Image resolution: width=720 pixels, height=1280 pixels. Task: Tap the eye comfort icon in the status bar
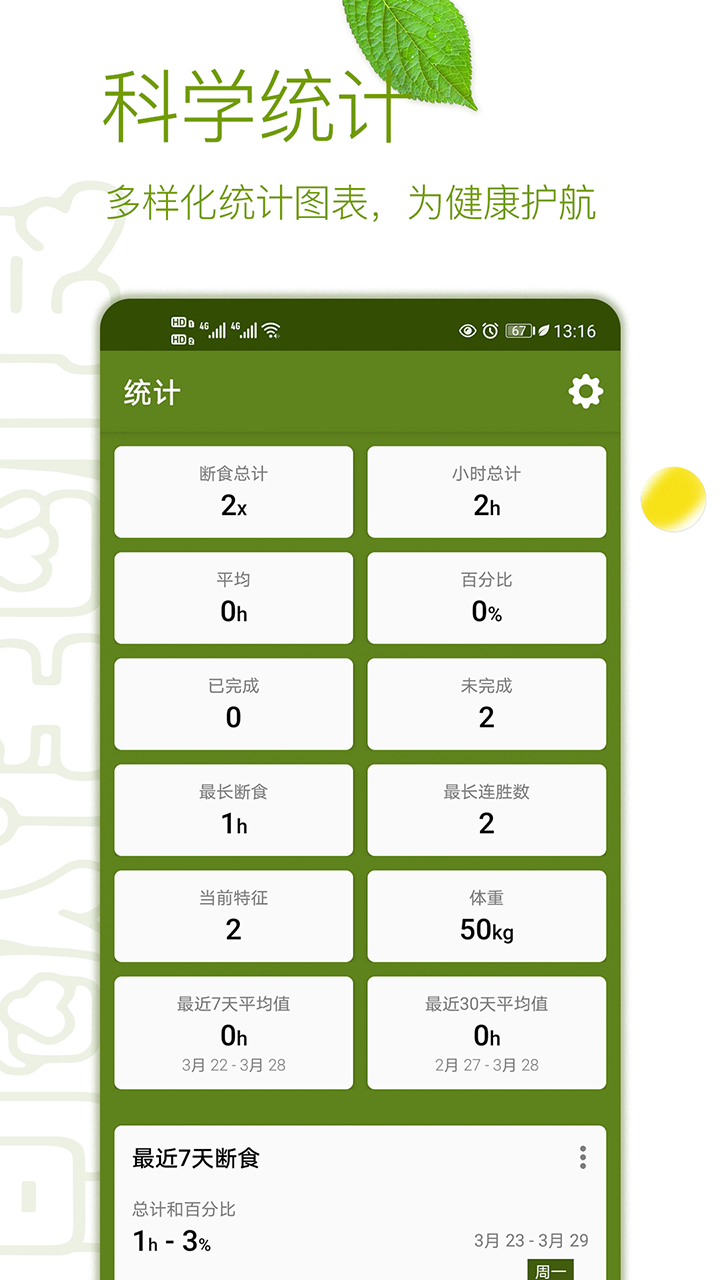[466, 331]
